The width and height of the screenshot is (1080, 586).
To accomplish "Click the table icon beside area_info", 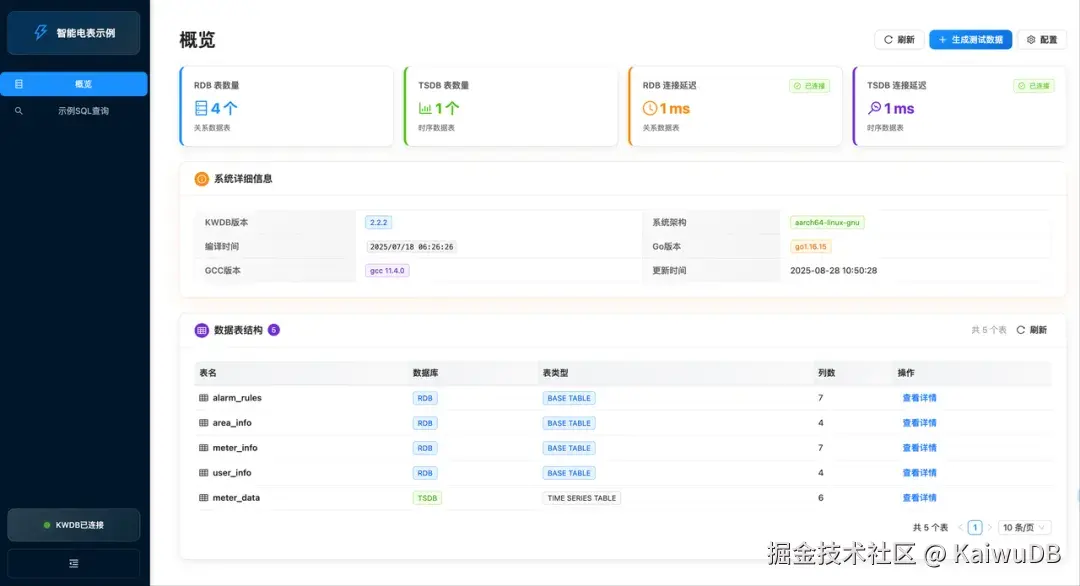I will (203, 423).
